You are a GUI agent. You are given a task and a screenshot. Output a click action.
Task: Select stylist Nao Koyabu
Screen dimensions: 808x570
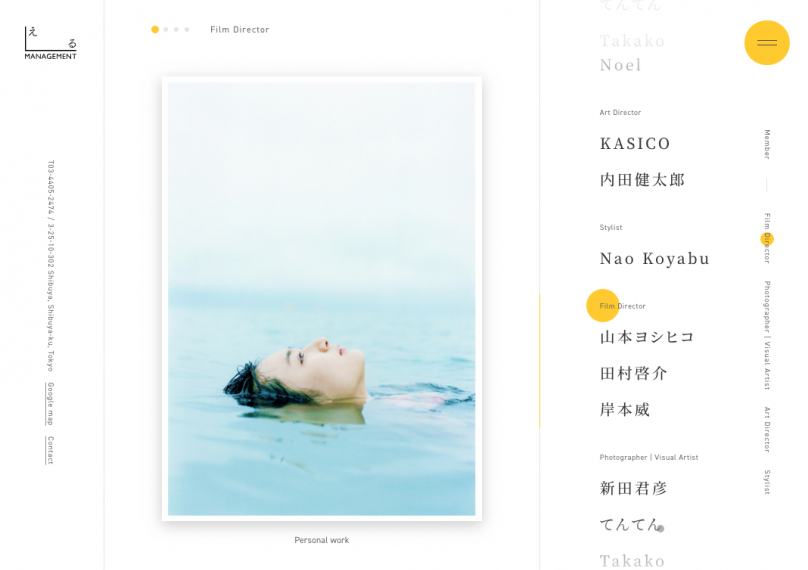pyautogui.click(x=654, y=258)
